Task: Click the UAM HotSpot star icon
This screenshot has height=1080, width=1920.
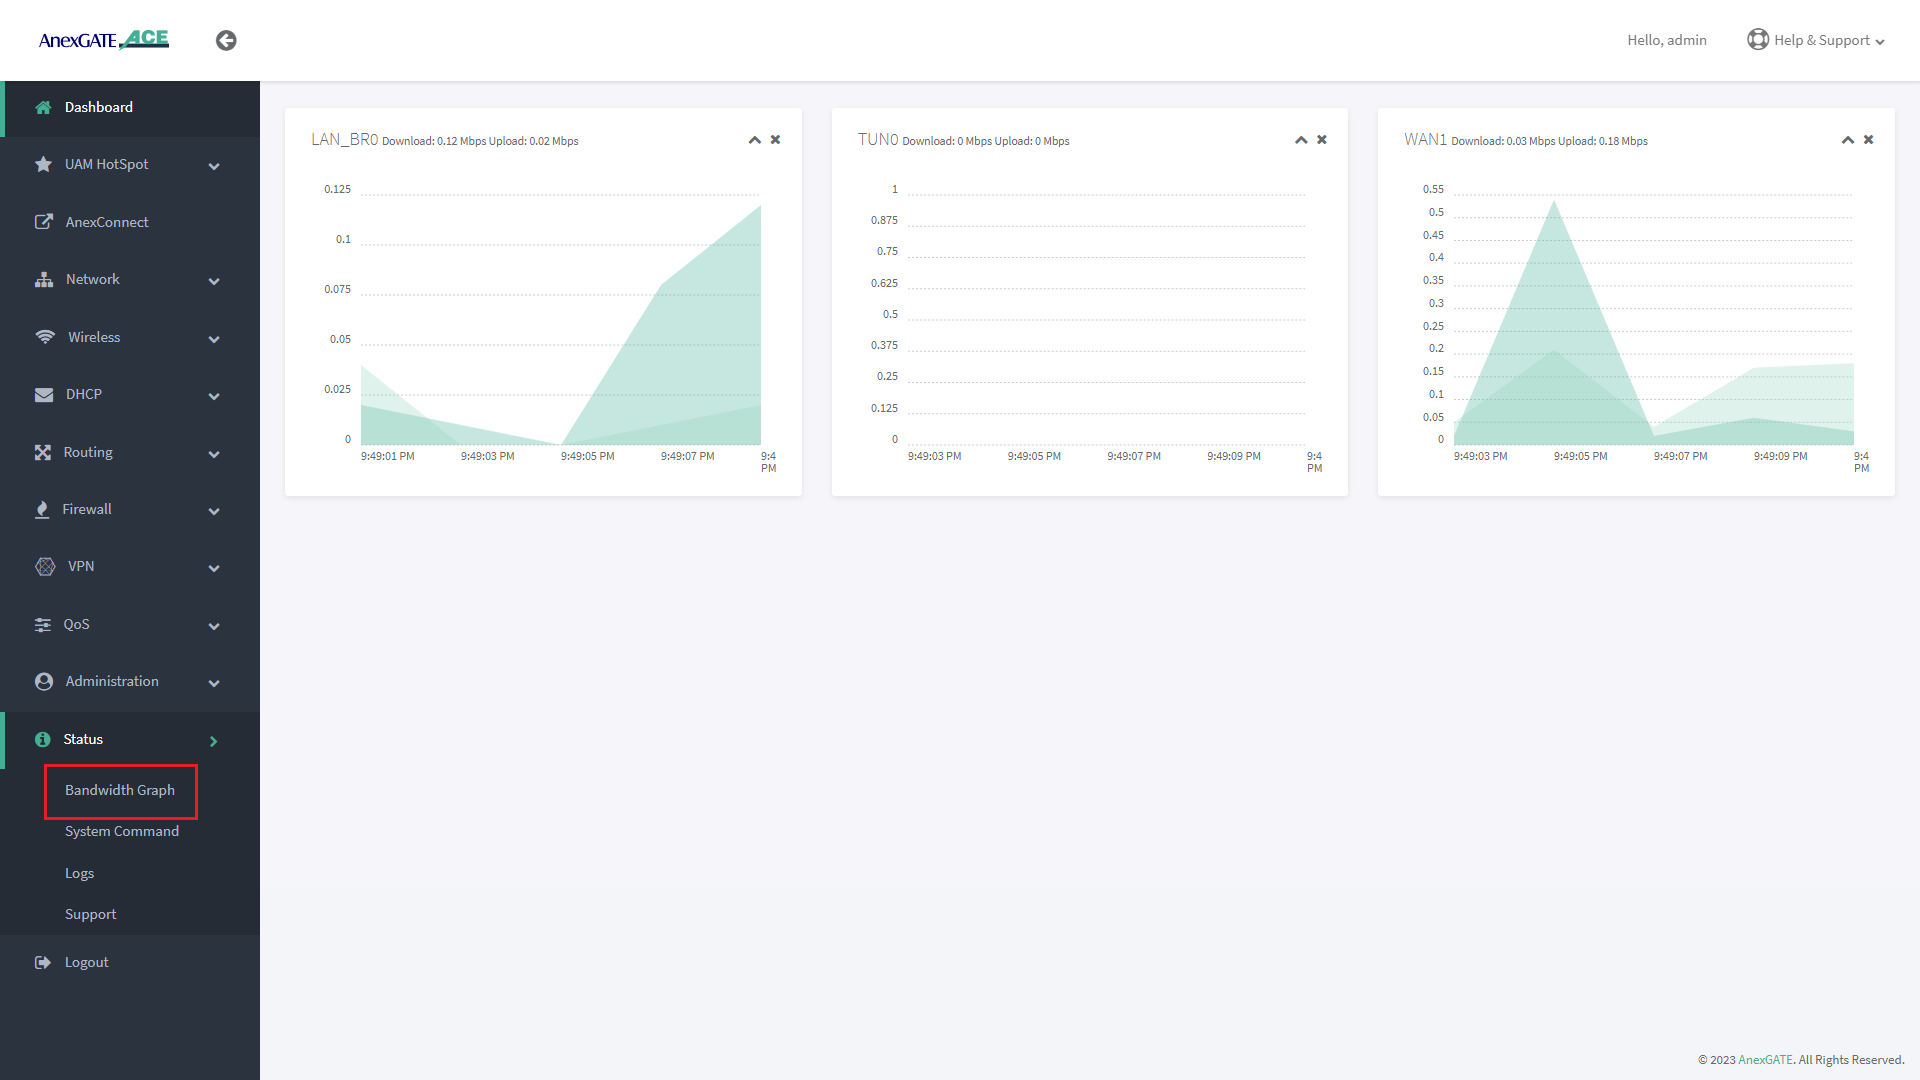Action: 43,164
